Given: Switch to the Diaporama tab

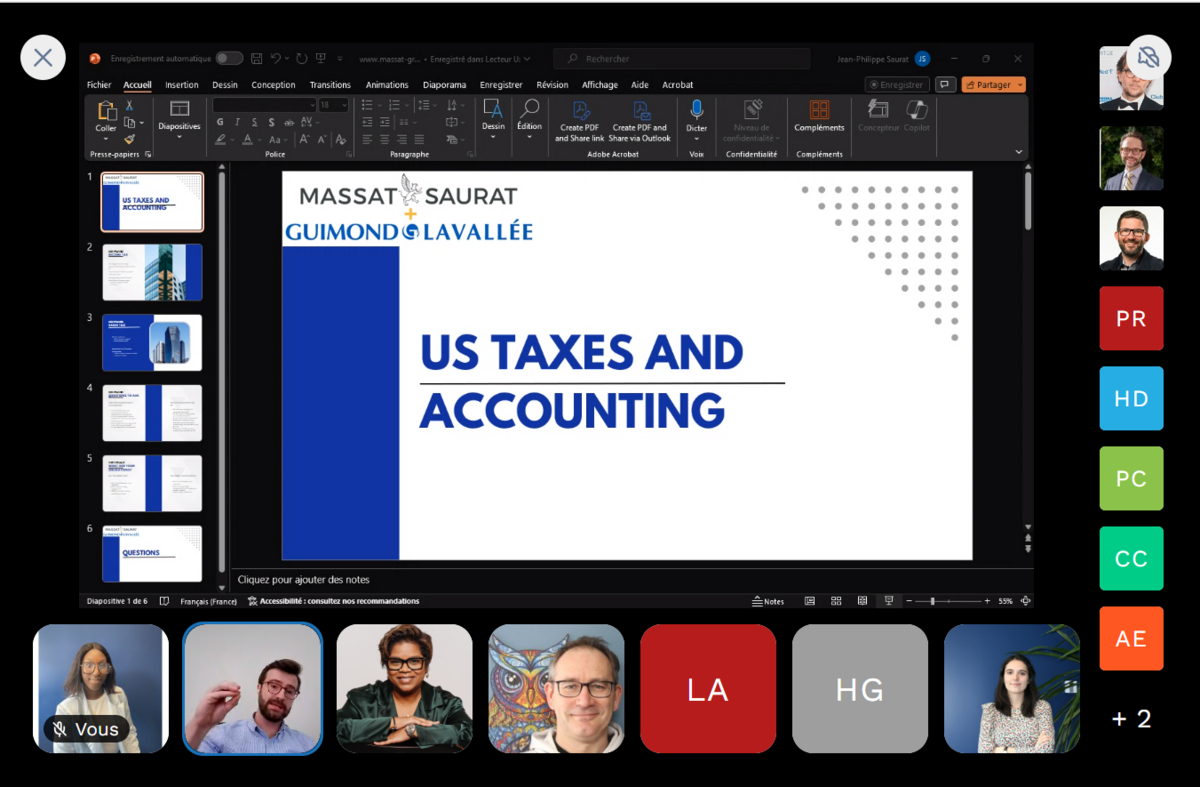Looking at the screenshot, I should 444,85.
